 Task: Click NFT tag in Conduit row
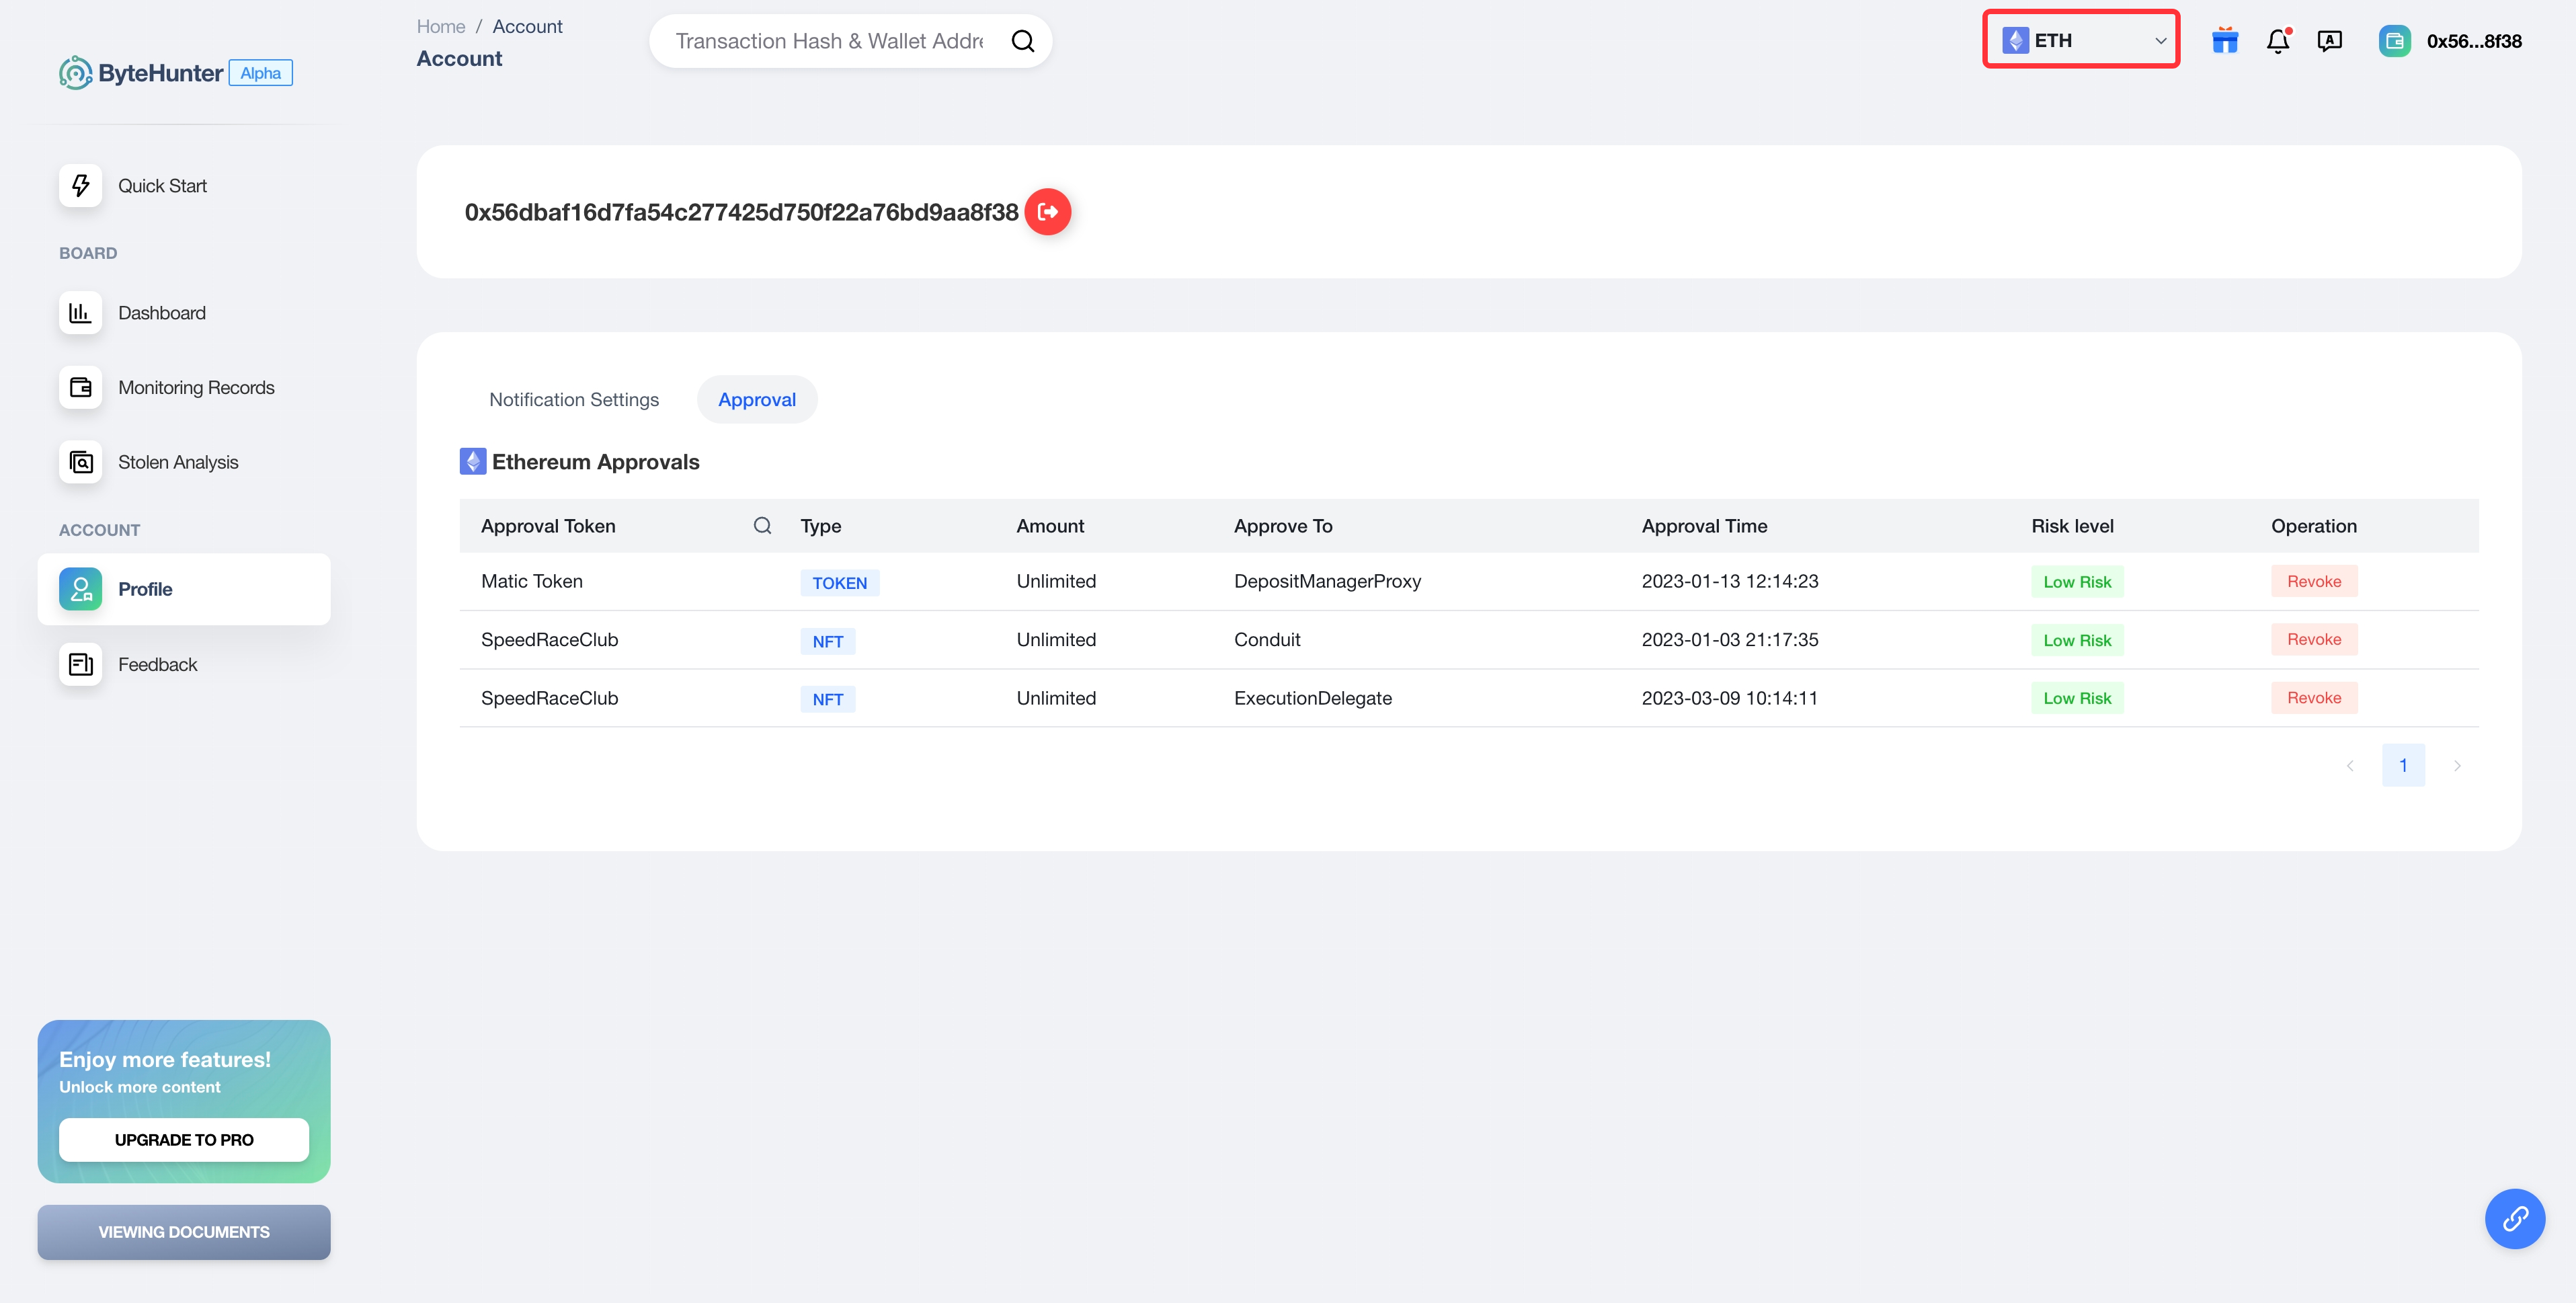pos(828,641)
